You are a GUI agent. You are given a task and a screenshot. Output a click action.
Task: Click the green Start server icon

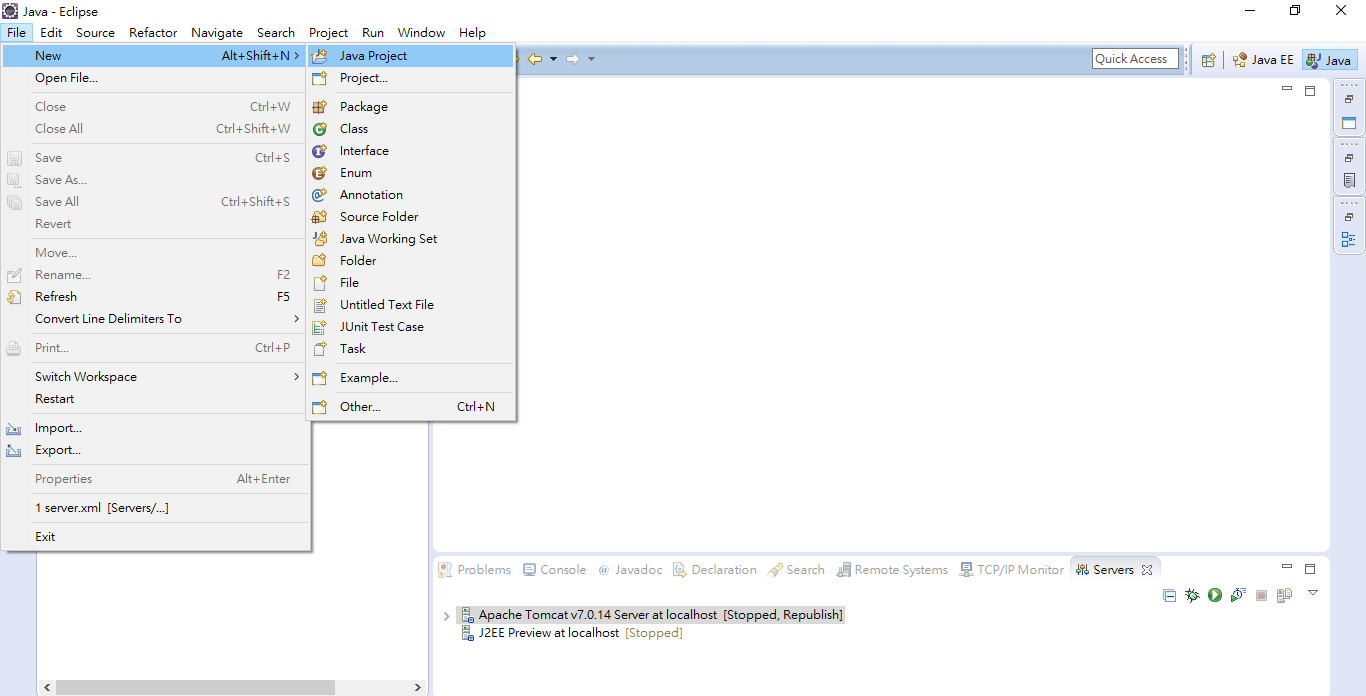(1215, 595)
